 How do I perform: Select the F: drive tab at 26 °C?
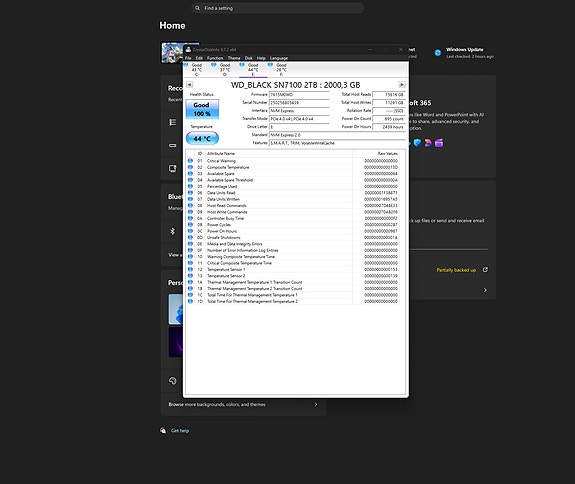(x=281, y=69)
